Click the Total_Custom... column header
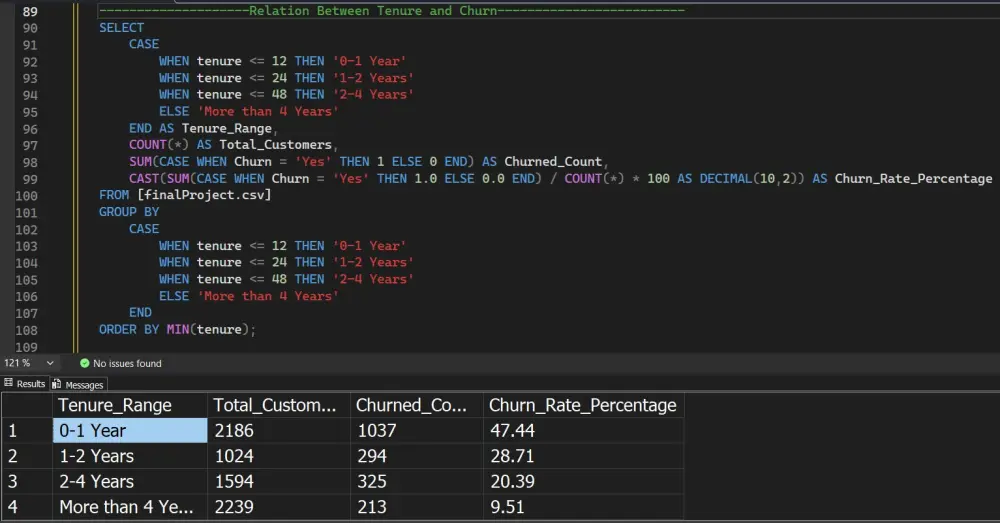The image size is (1000, 523). coord(279,406)
